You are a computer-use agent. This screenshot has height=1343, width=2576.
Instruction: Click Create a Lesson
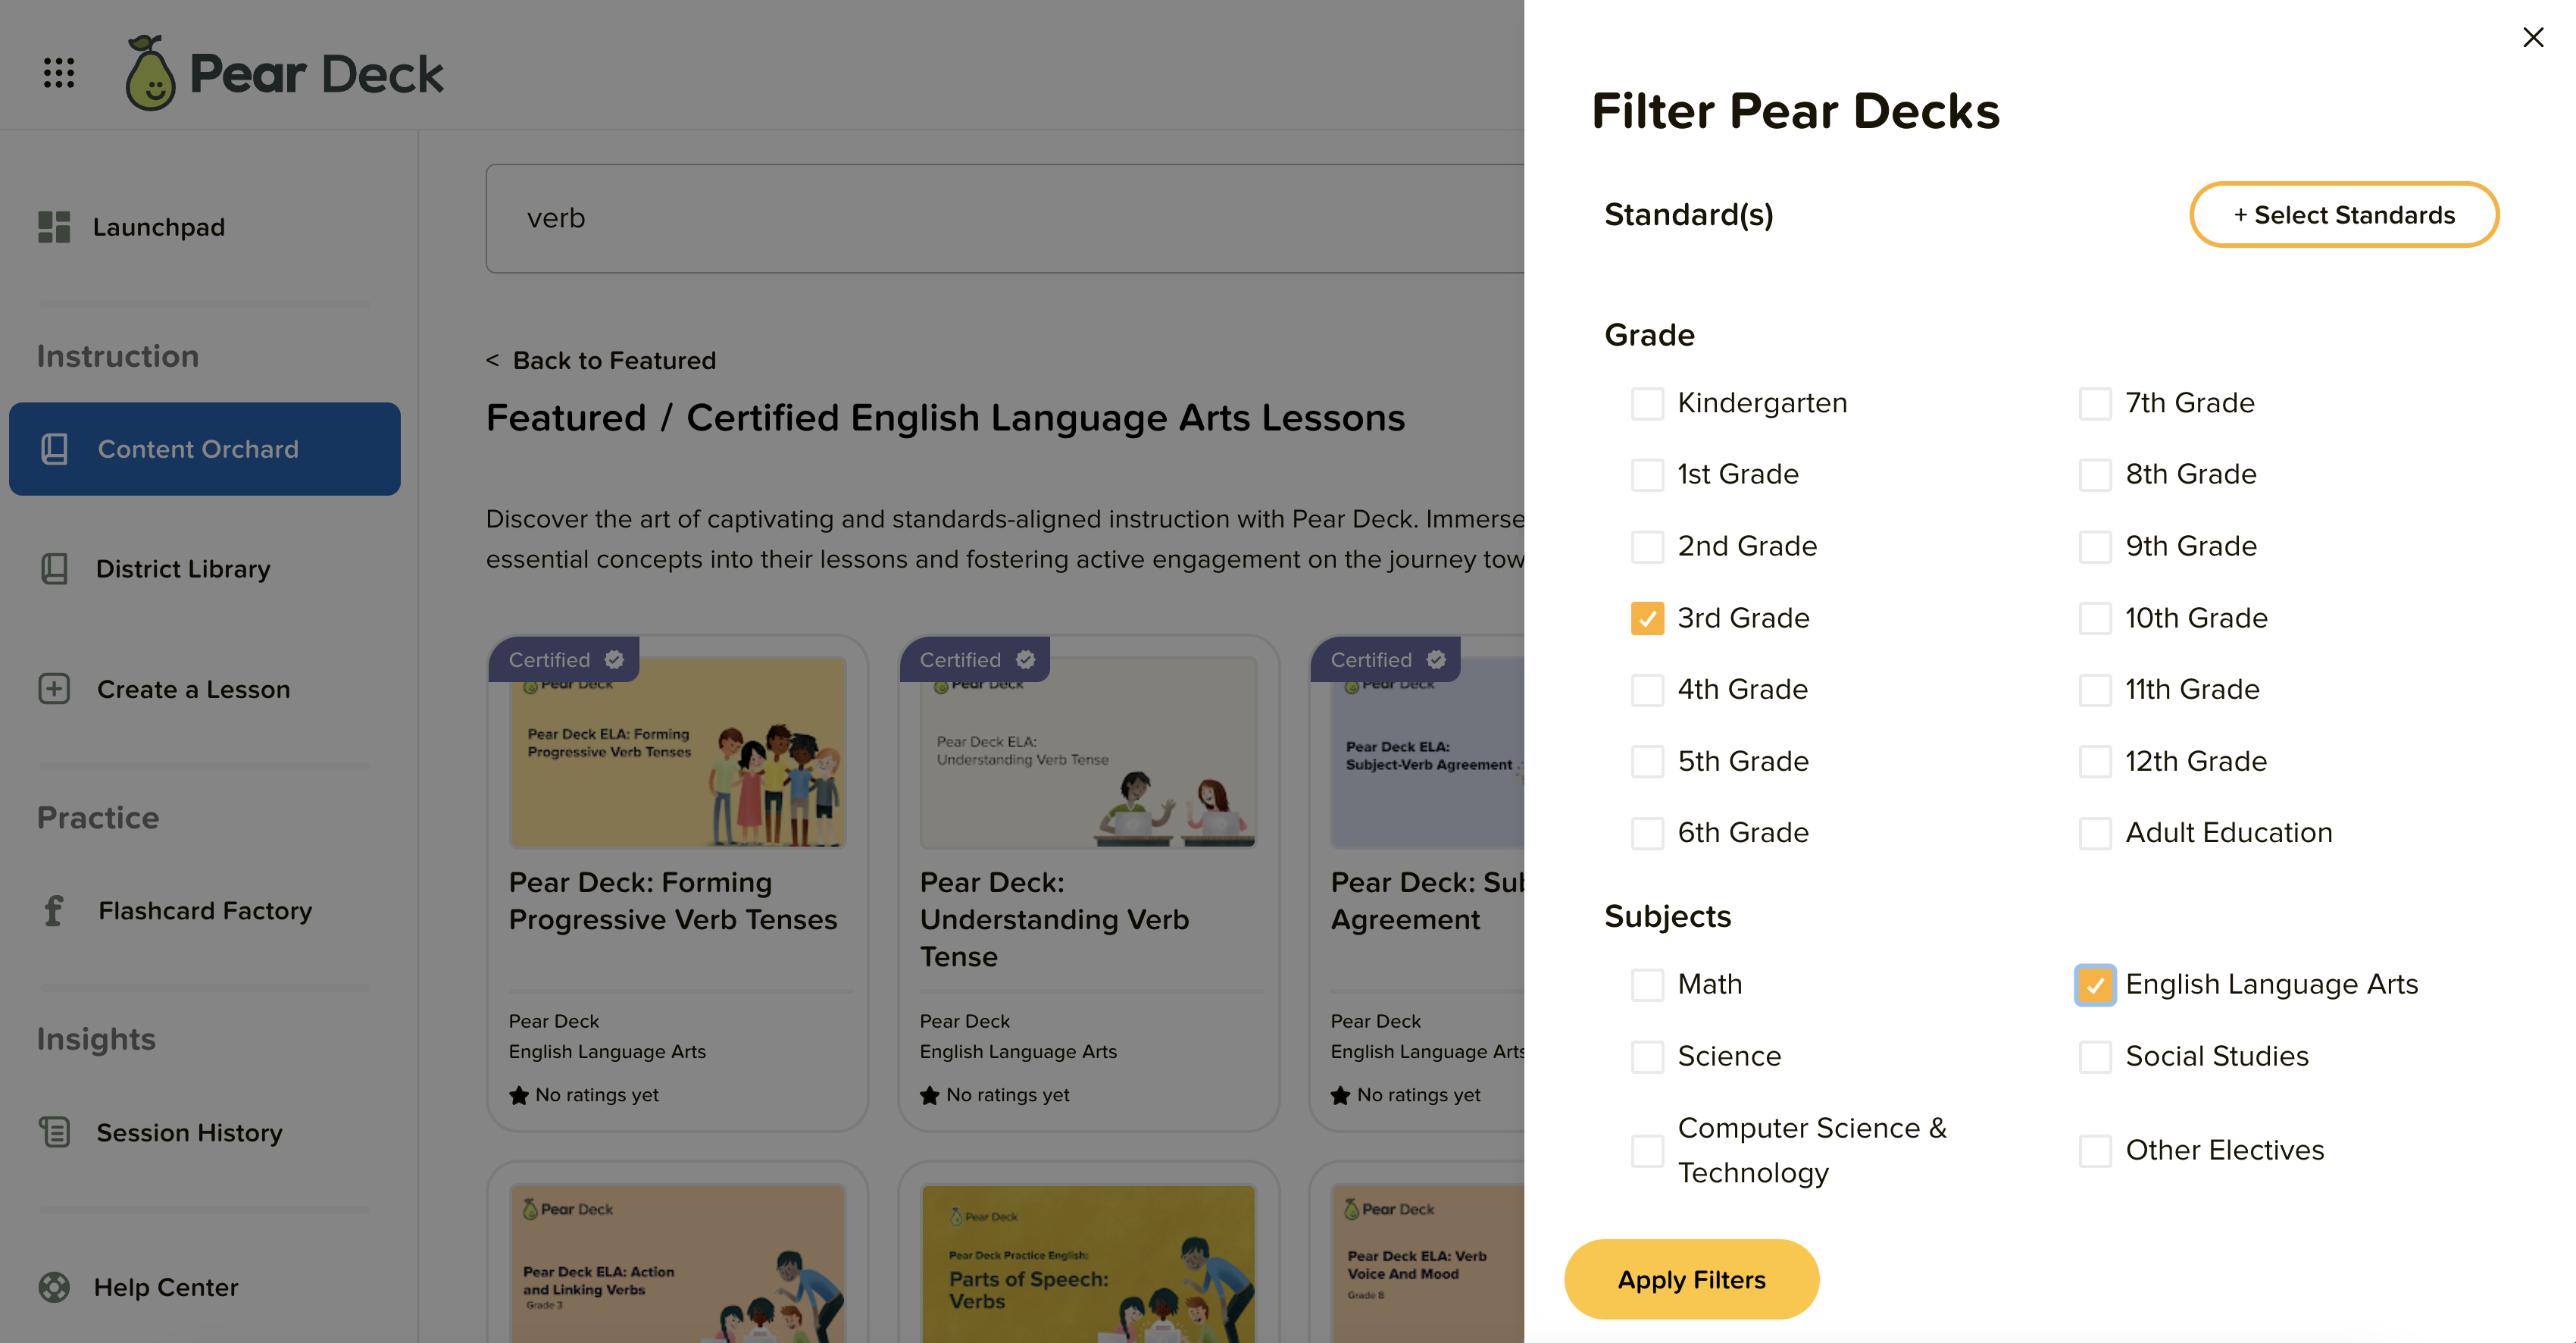coord(193,689)
